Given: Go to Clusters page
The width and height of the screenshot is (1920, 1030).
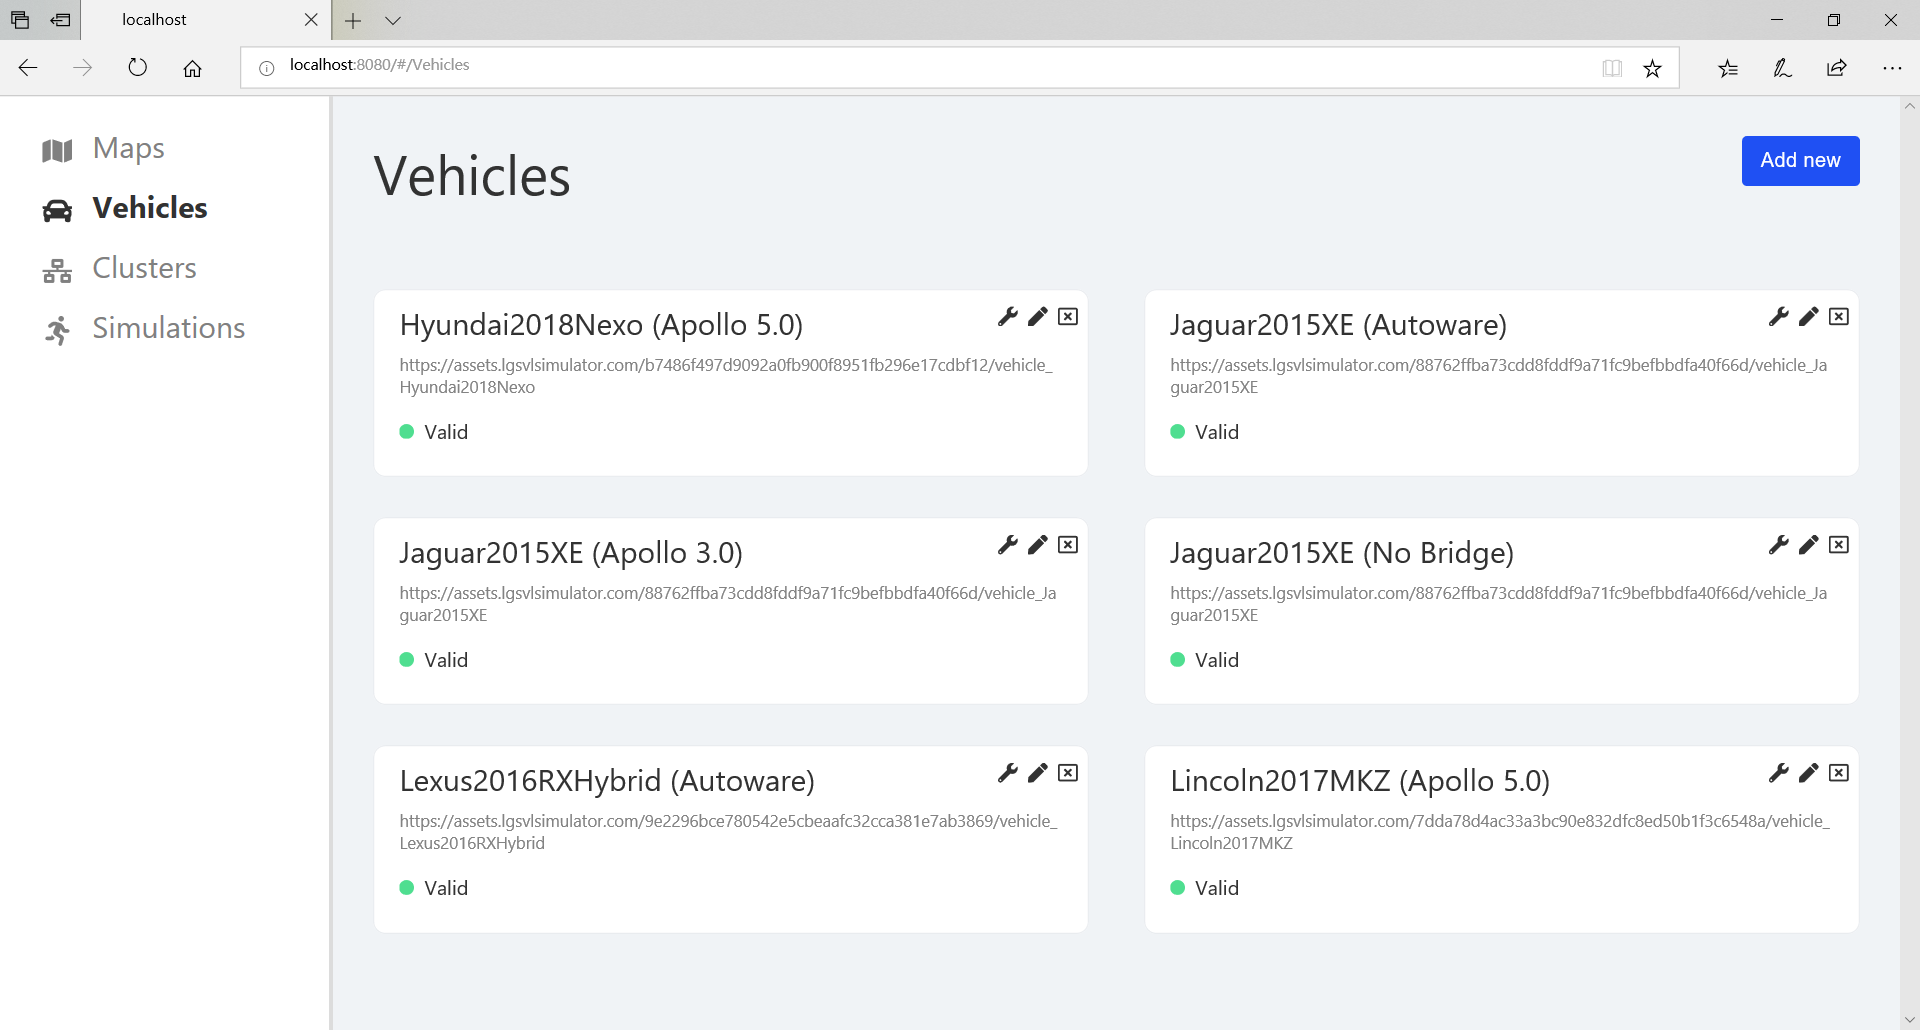Looking at the screenshot, I should point(144,268).
